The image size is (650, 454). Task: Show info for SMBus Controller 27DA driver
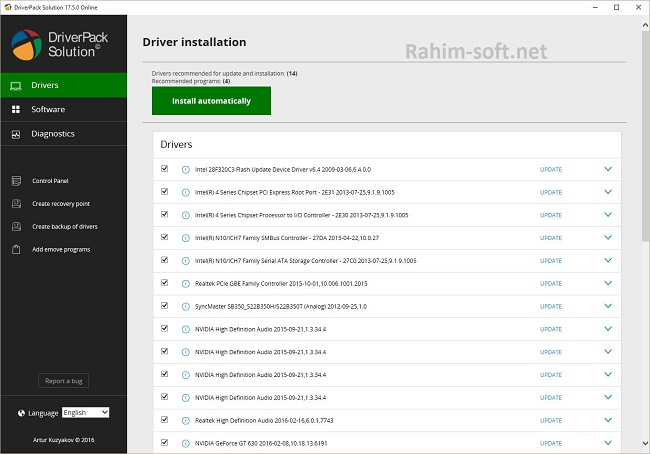pos(186,238)
